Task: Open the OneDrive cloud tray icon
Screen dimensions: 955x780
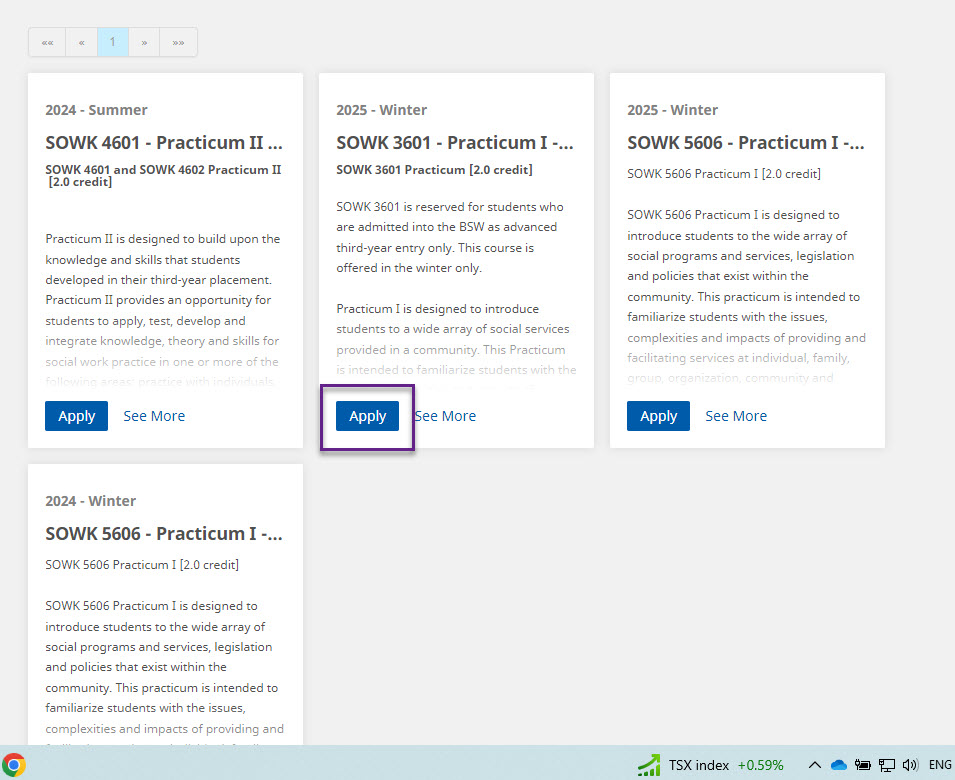Action: coord(839,765)
